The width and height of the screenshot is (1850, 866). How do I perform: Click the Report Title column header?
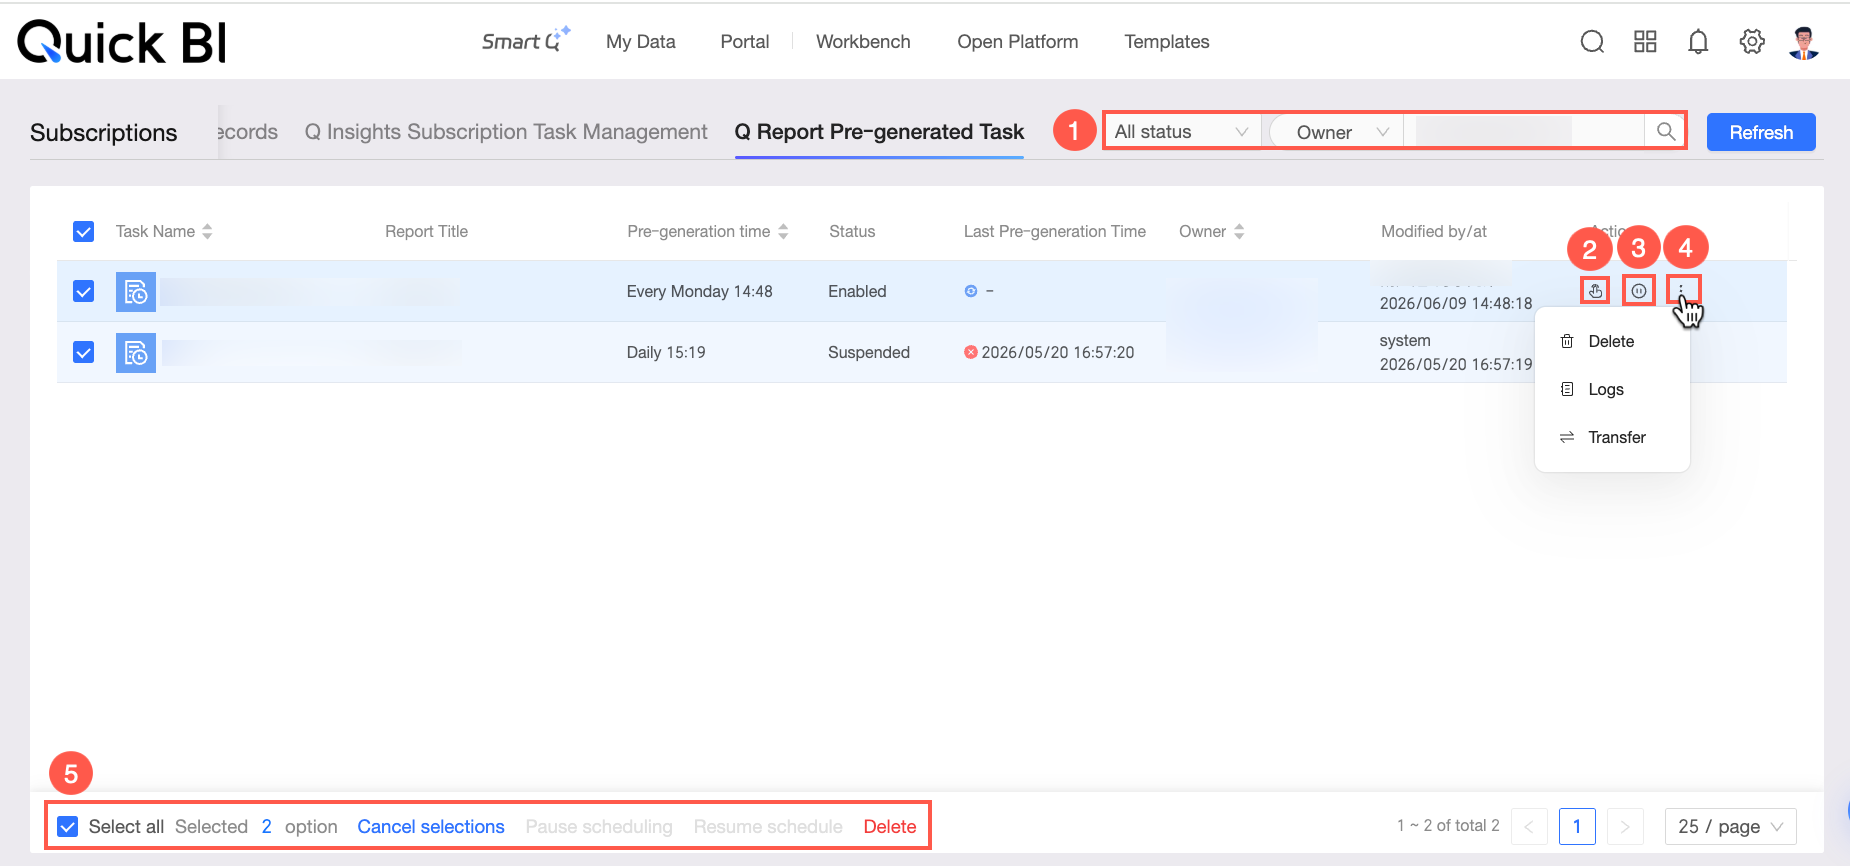426,231
